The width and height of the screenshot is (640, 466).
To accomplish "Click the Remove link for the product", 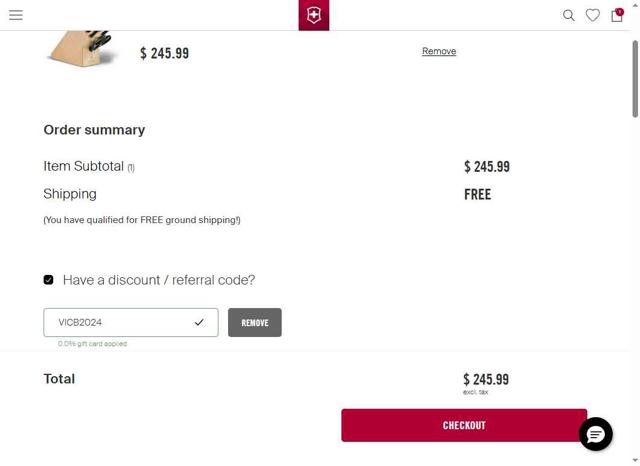I will coord(439,51).
